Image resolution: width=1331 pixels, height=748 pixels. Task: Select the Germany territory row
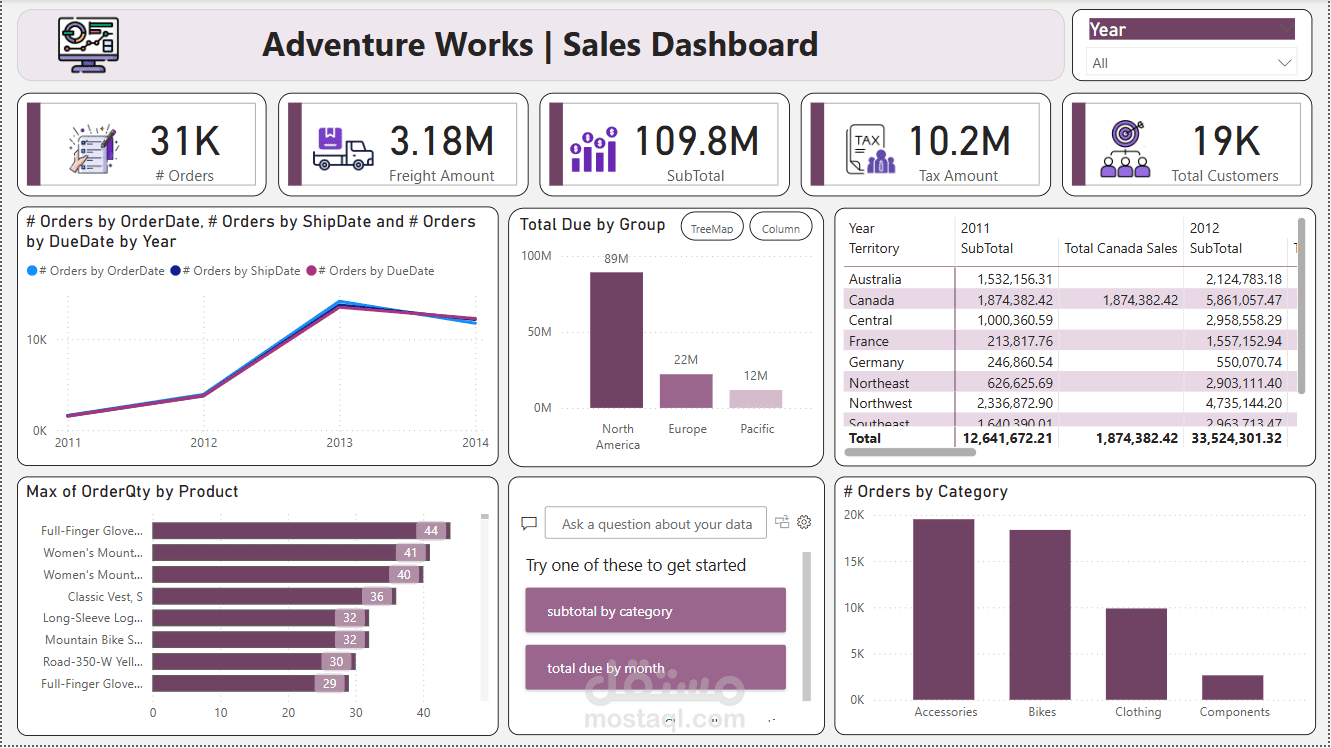[x=1070, y=362]
